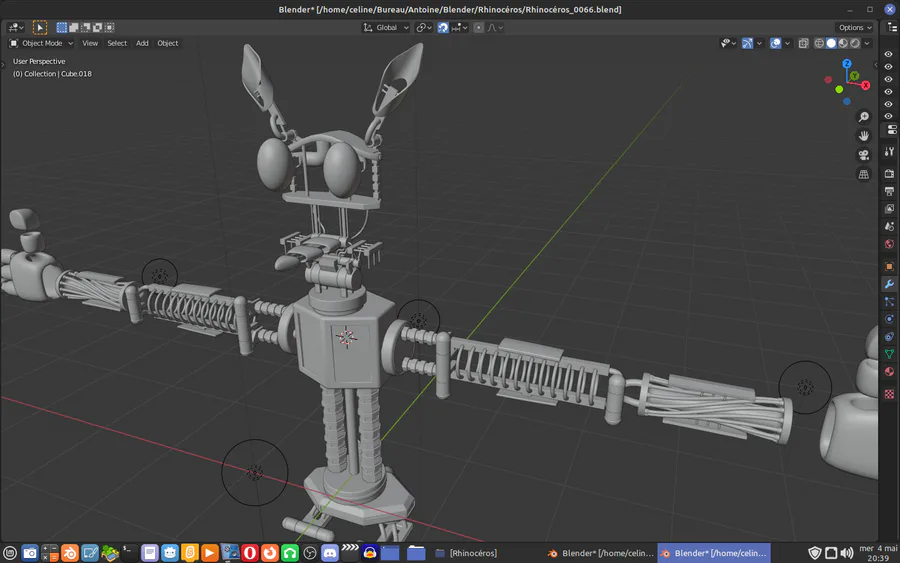Switch to Material Preview shading
This screenshot has width=900, height=563.
pyautogui.click(x=843, y=43)
